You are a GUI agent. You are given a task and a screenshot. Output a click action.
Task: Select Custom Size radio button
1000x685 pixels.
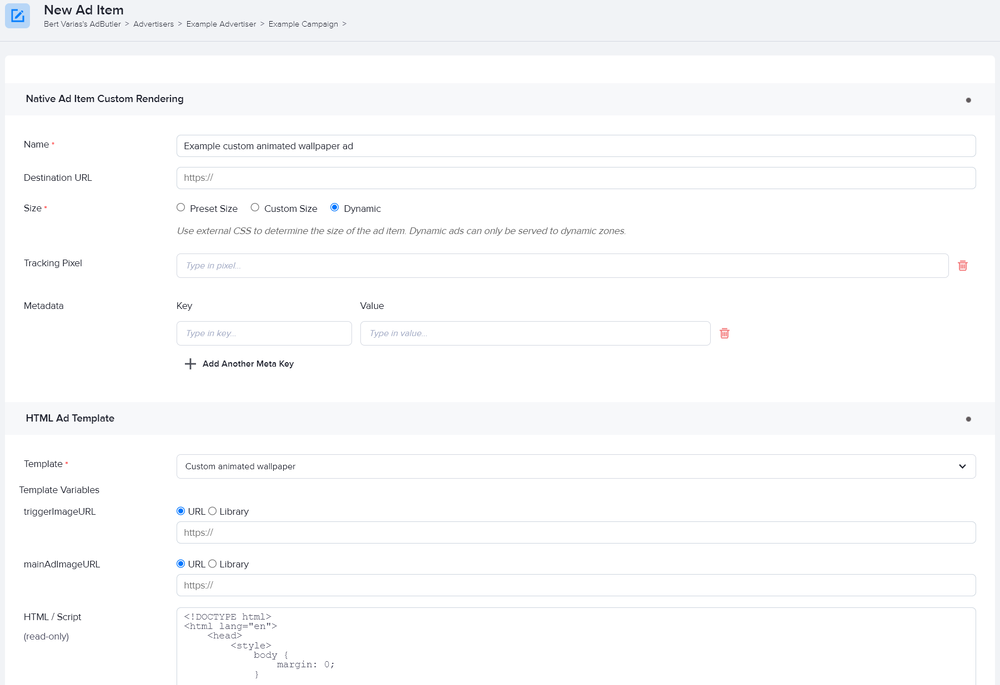click(x=255, y=207)
